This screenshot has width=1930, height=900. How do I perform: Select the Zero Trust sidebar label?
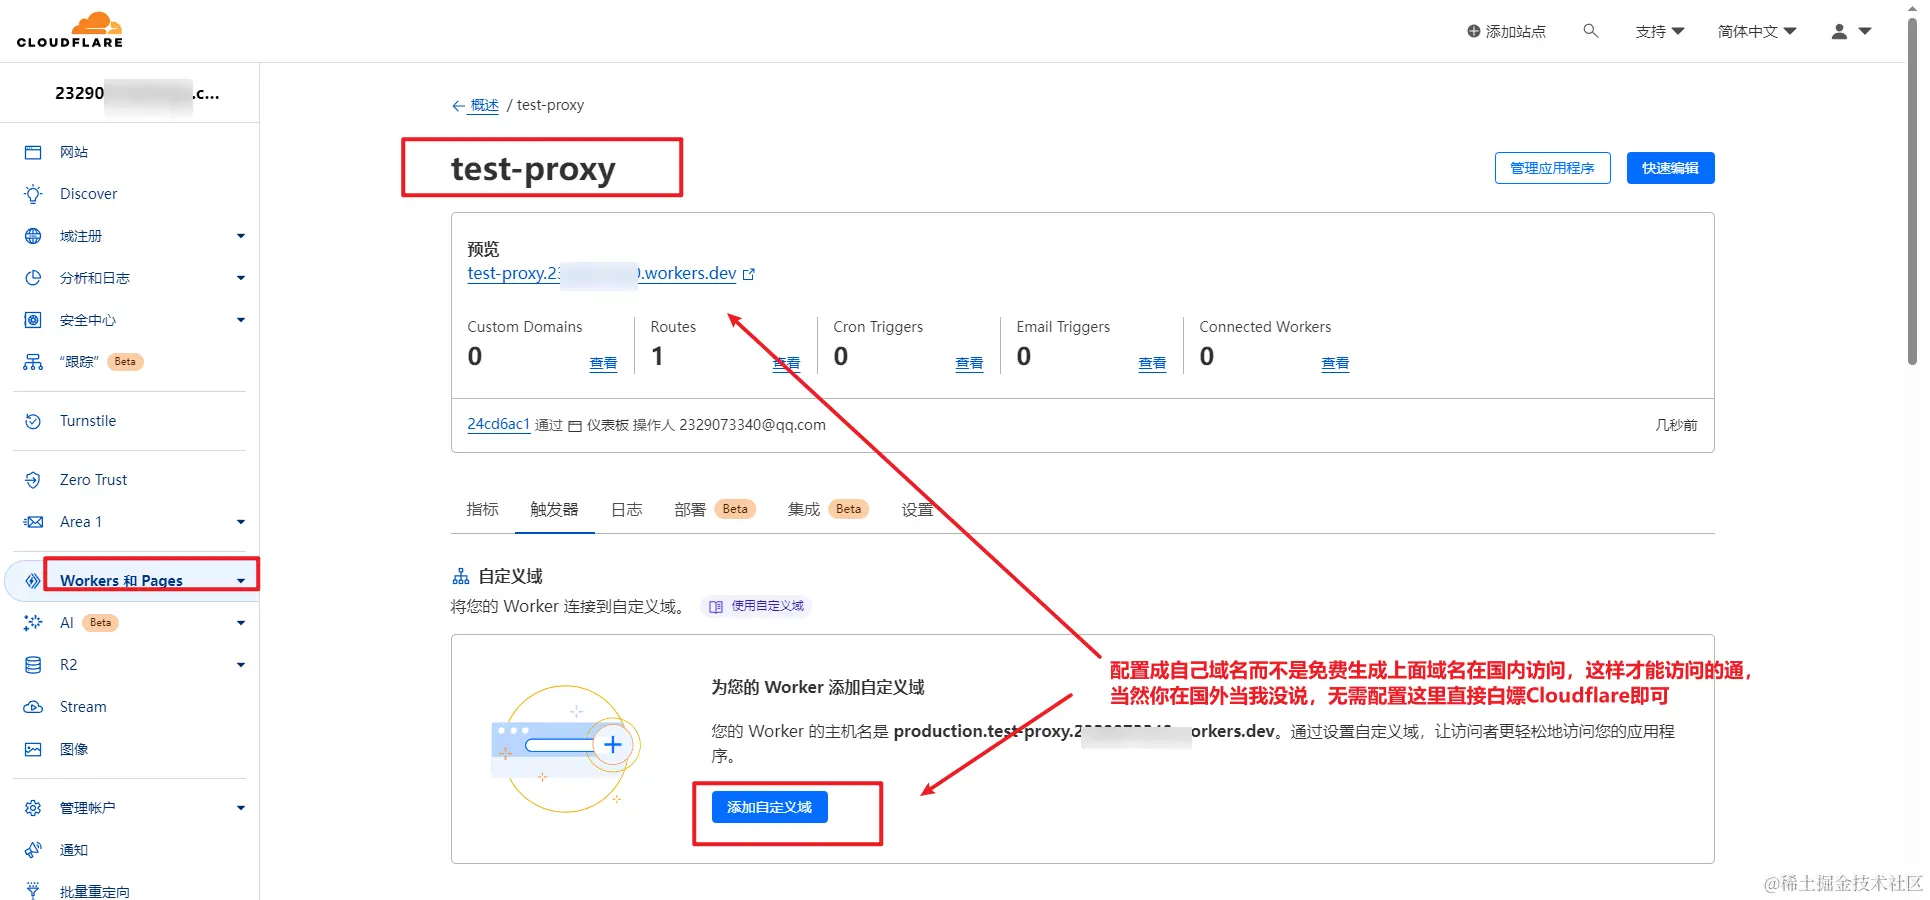tap(93, 480)
